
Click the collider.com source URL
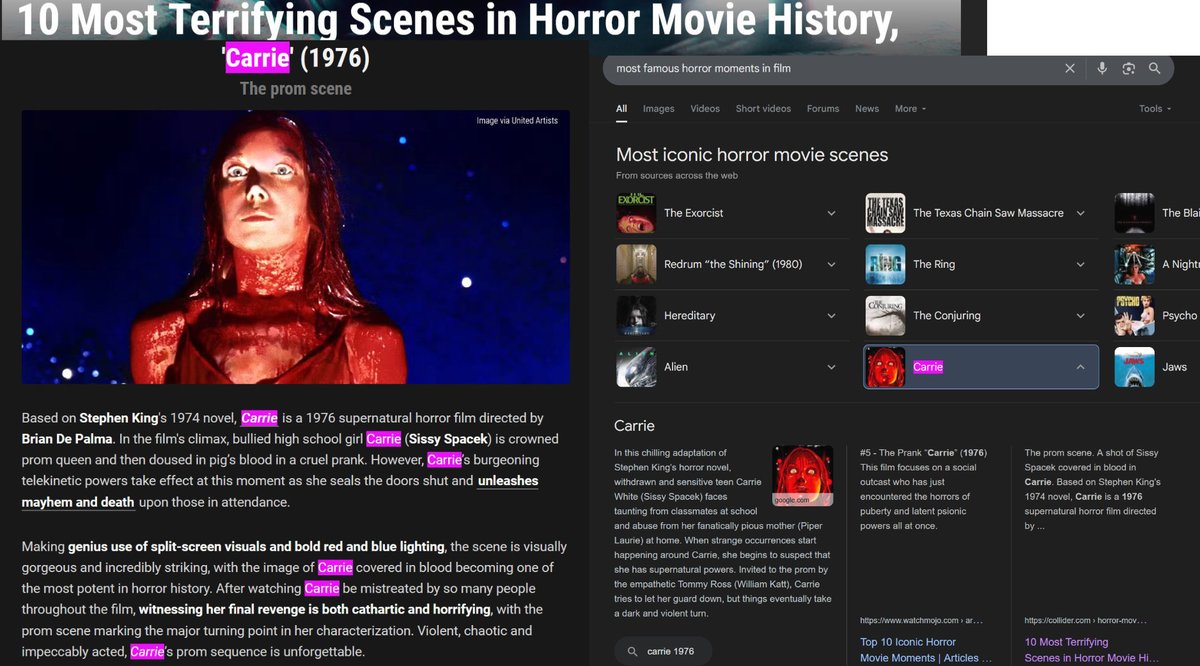[x=1086, y=621]
